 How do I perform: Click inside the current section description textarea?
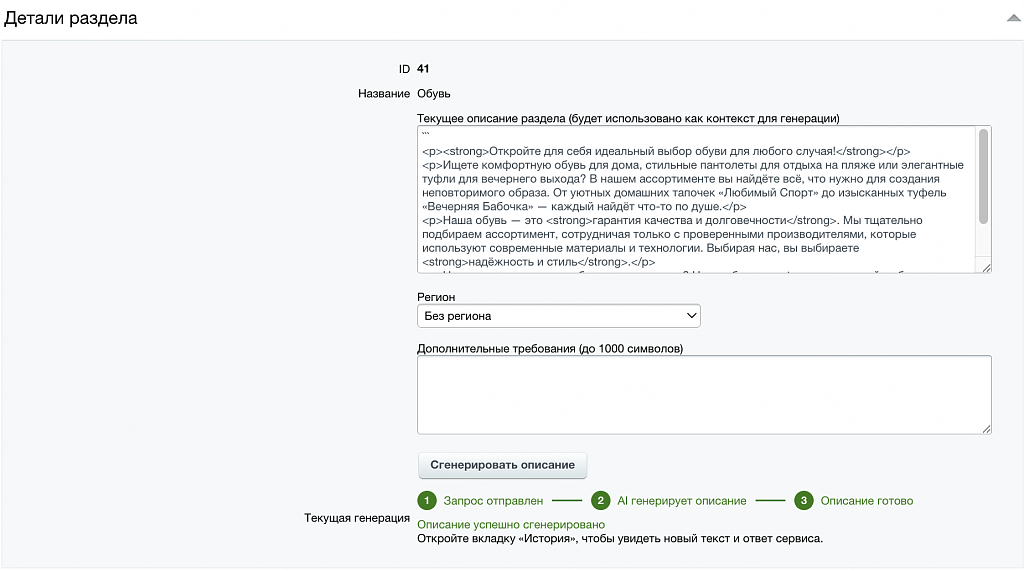pos(696,199)
